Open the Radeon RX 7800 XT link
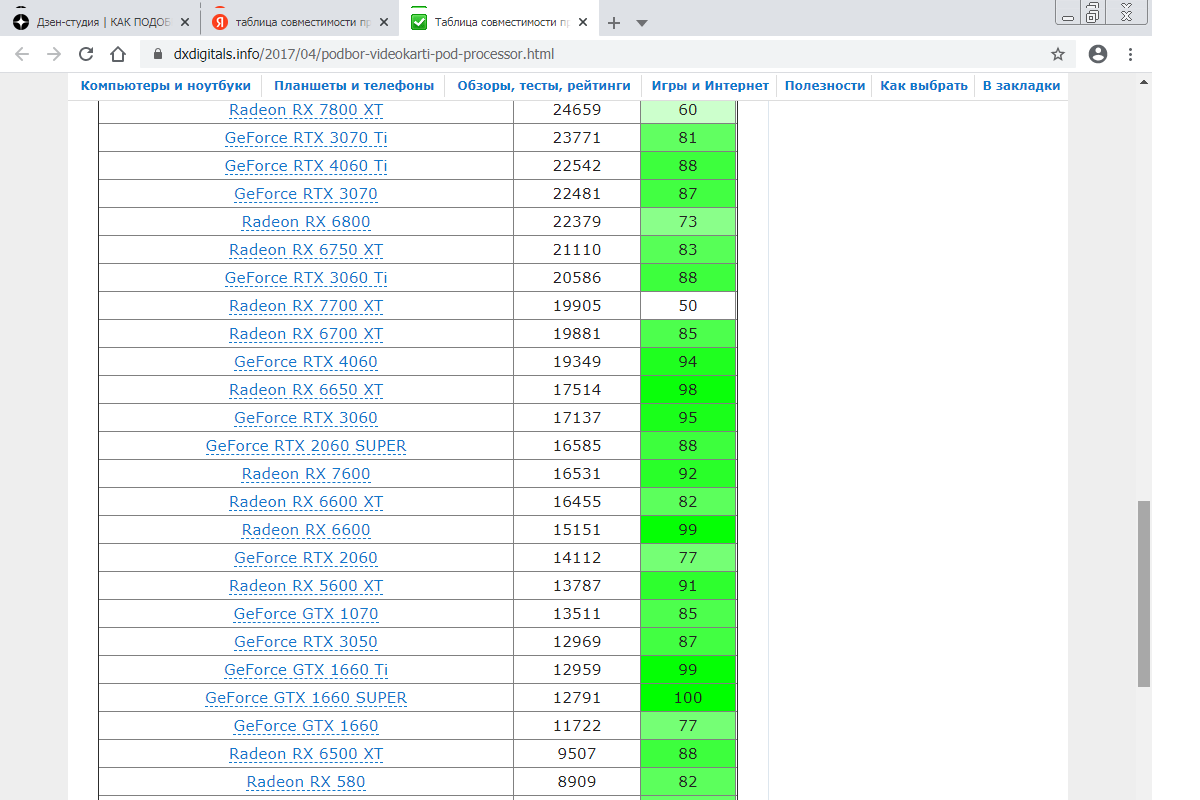Viewport: 1200px width, 800px height. tap(306, 110)
